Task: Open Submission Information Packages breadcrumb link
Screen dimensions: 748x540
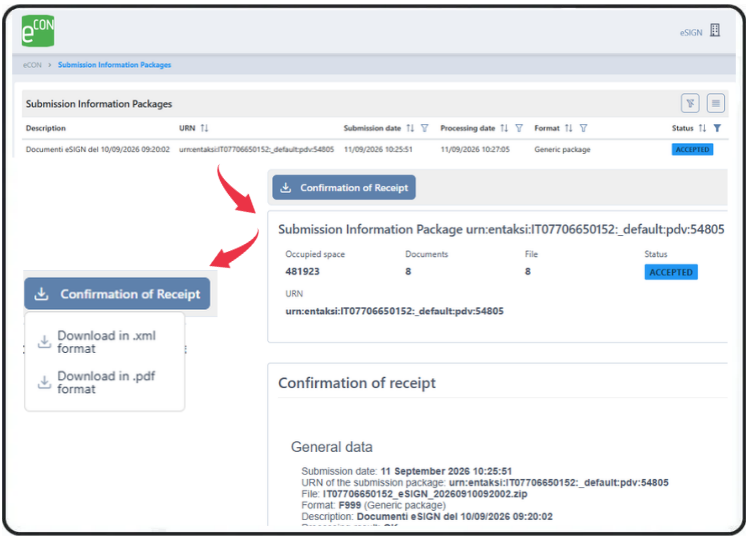Action: click(x=114, y=65)
